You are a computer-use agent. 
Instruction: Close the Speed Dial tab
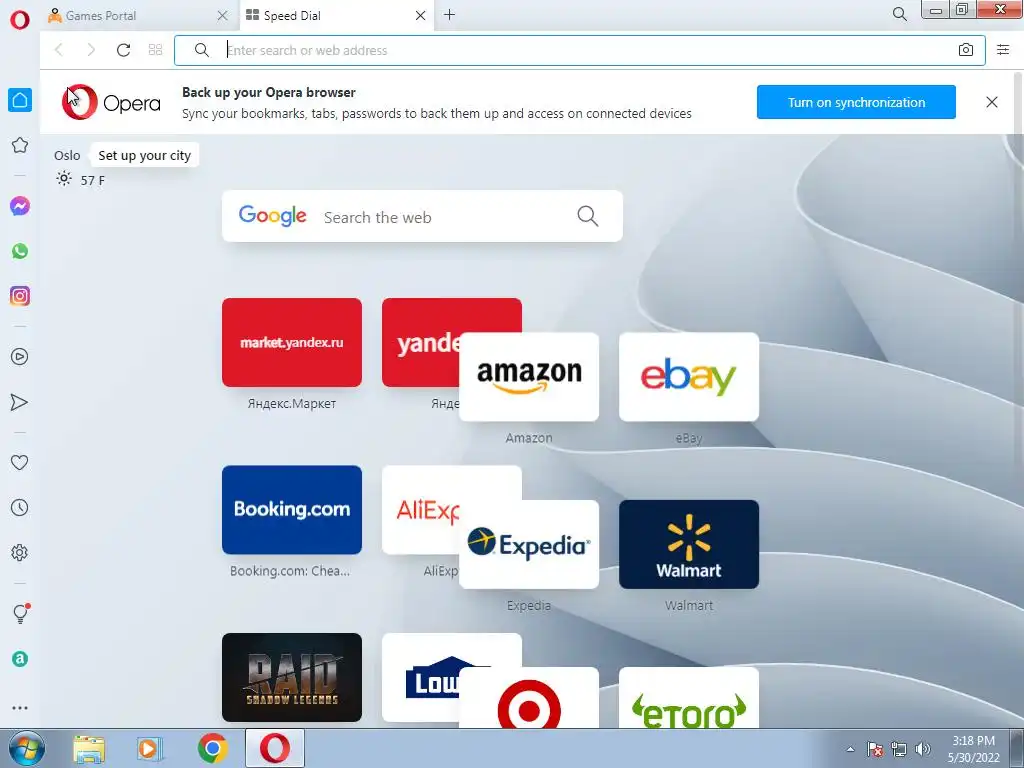(x=421, y=16)
